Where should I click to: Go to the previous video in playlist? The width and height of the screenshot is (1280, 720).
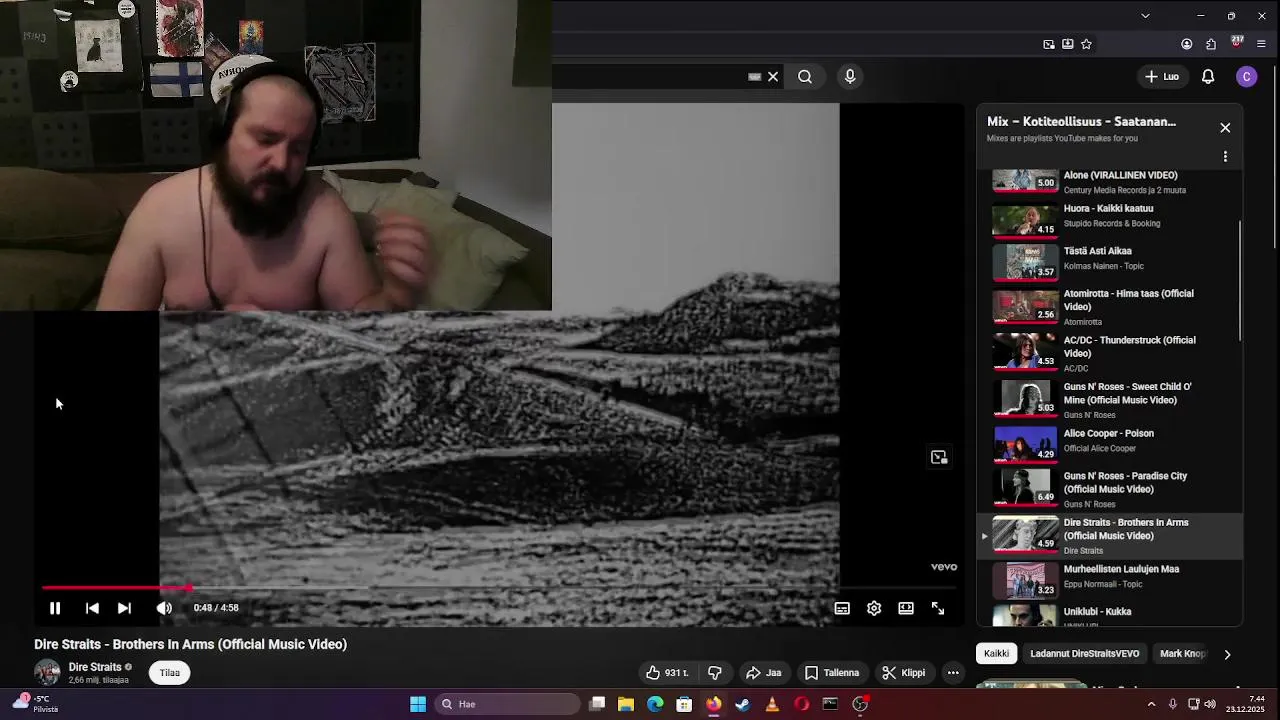92,608
